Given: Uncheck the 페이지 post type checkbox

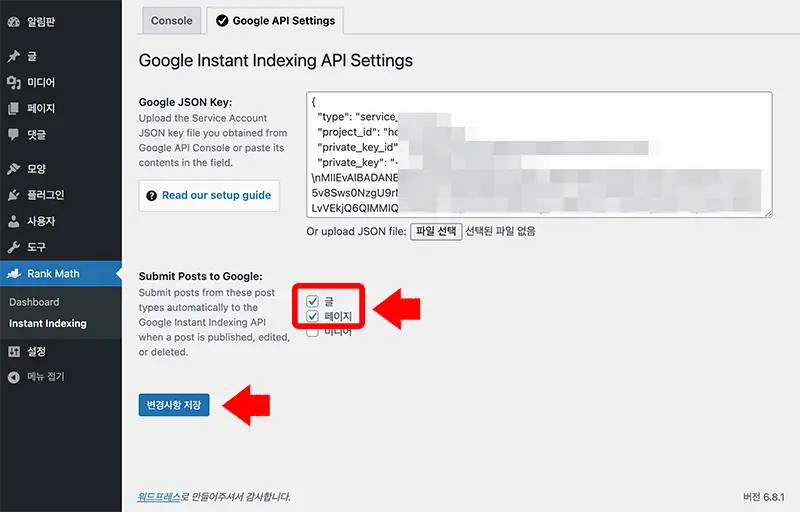Looking at the screenshot, I should (313, 316).
